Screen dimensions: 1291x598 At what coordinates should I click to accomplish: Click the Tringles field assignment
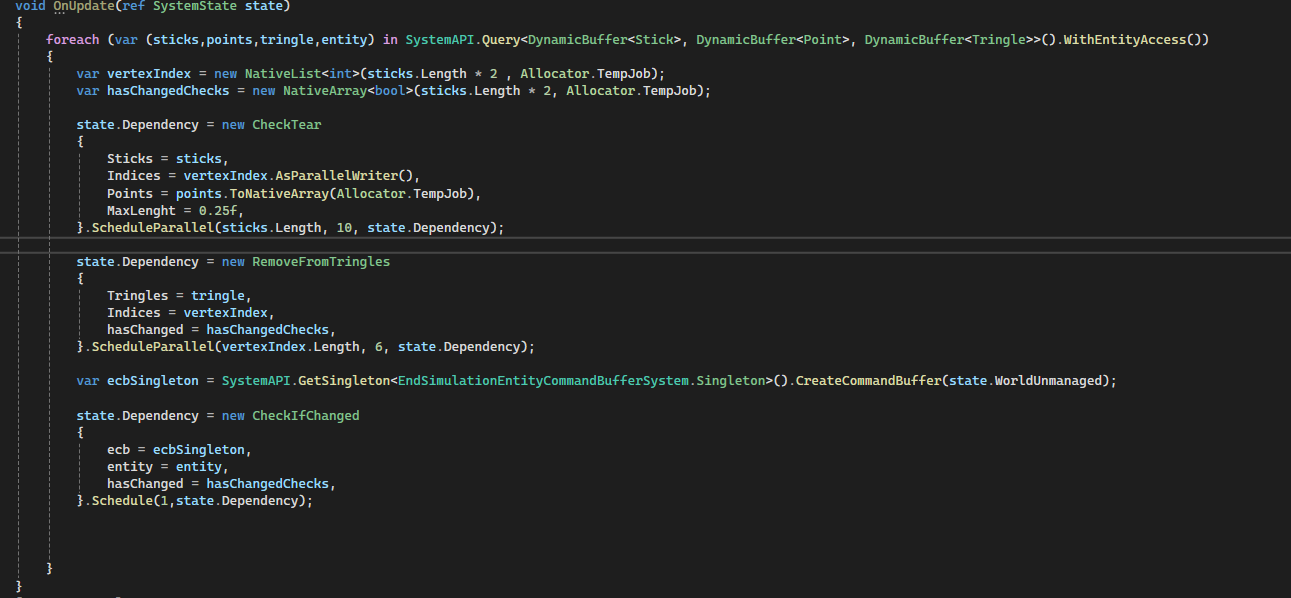(137, 295)
